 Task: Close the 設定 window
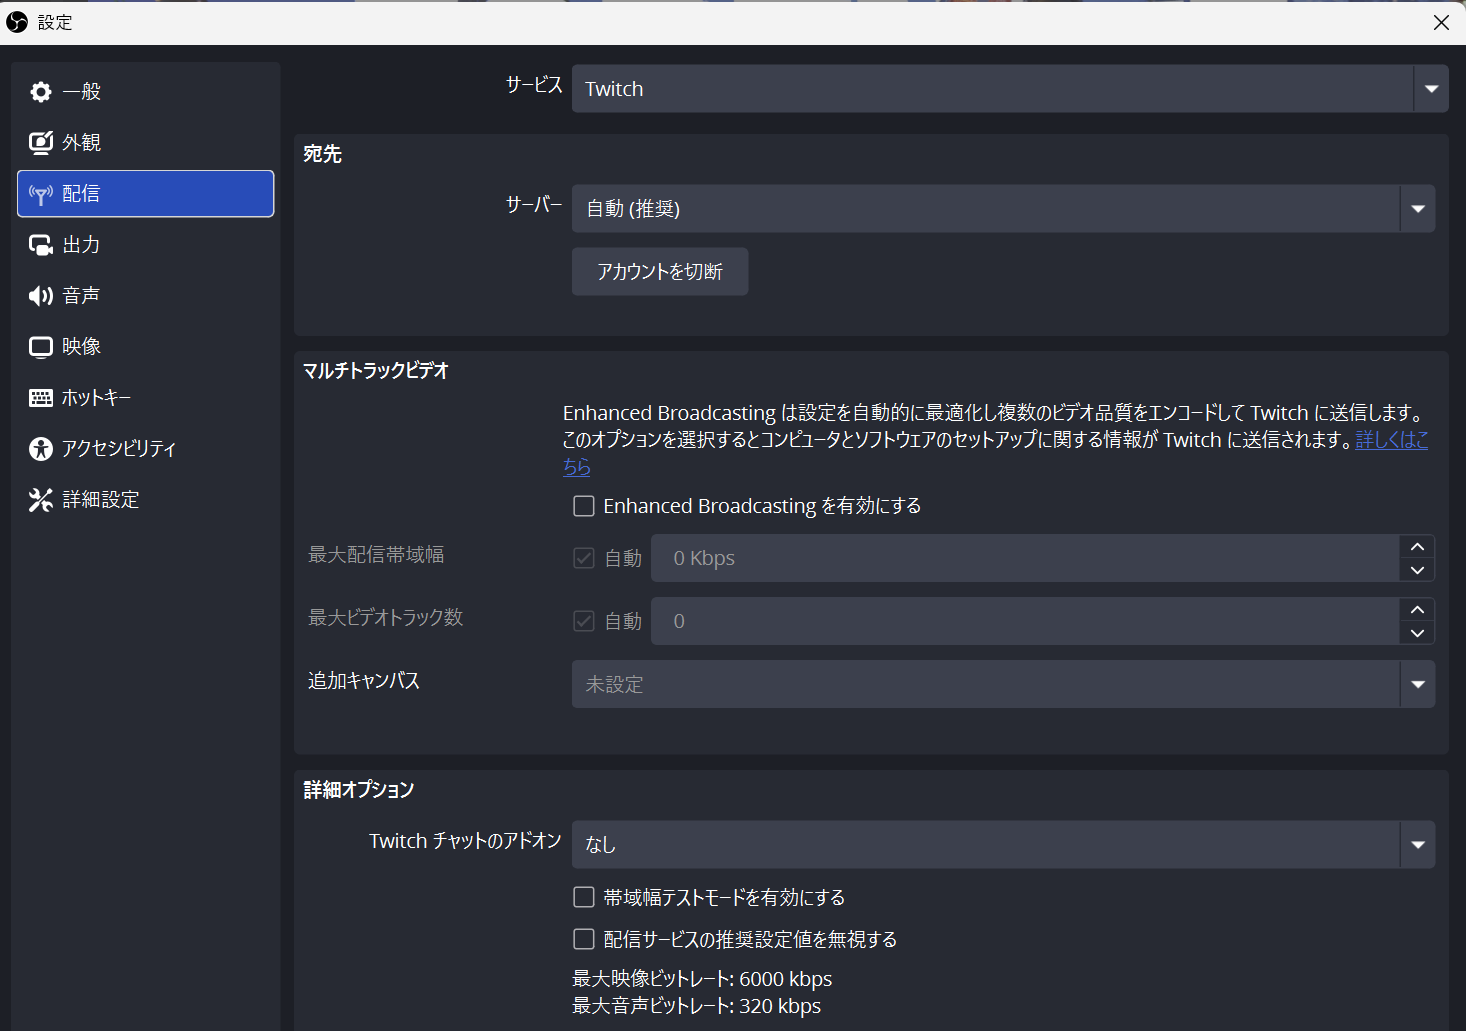[x=1441, y=22]
